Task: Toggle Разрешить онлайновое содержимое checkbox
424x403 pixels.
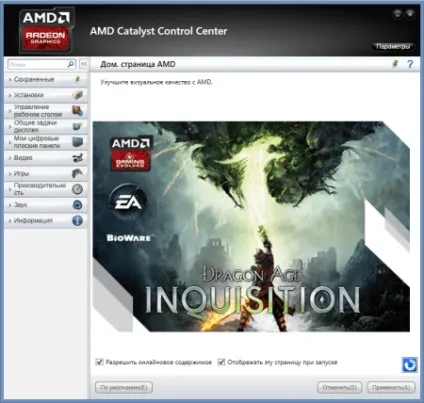Action: tap(99, 362)
